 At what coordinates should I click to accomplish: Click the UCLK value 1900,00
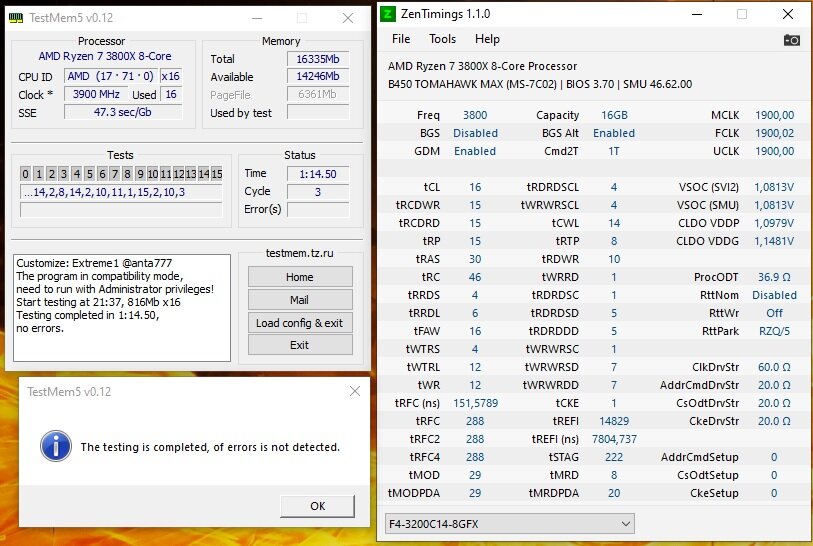(774, 151)
